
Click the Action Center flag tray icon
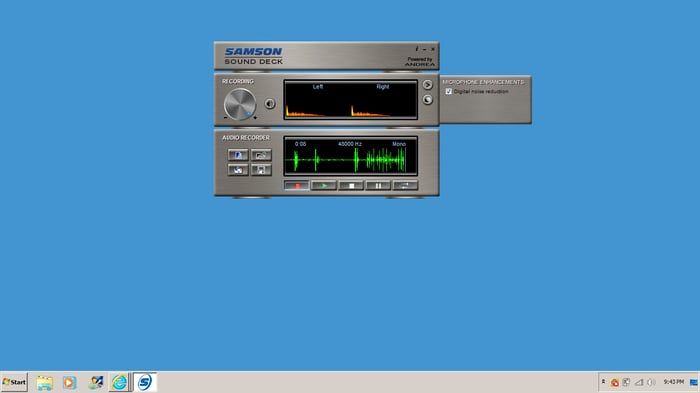point(627,382)
